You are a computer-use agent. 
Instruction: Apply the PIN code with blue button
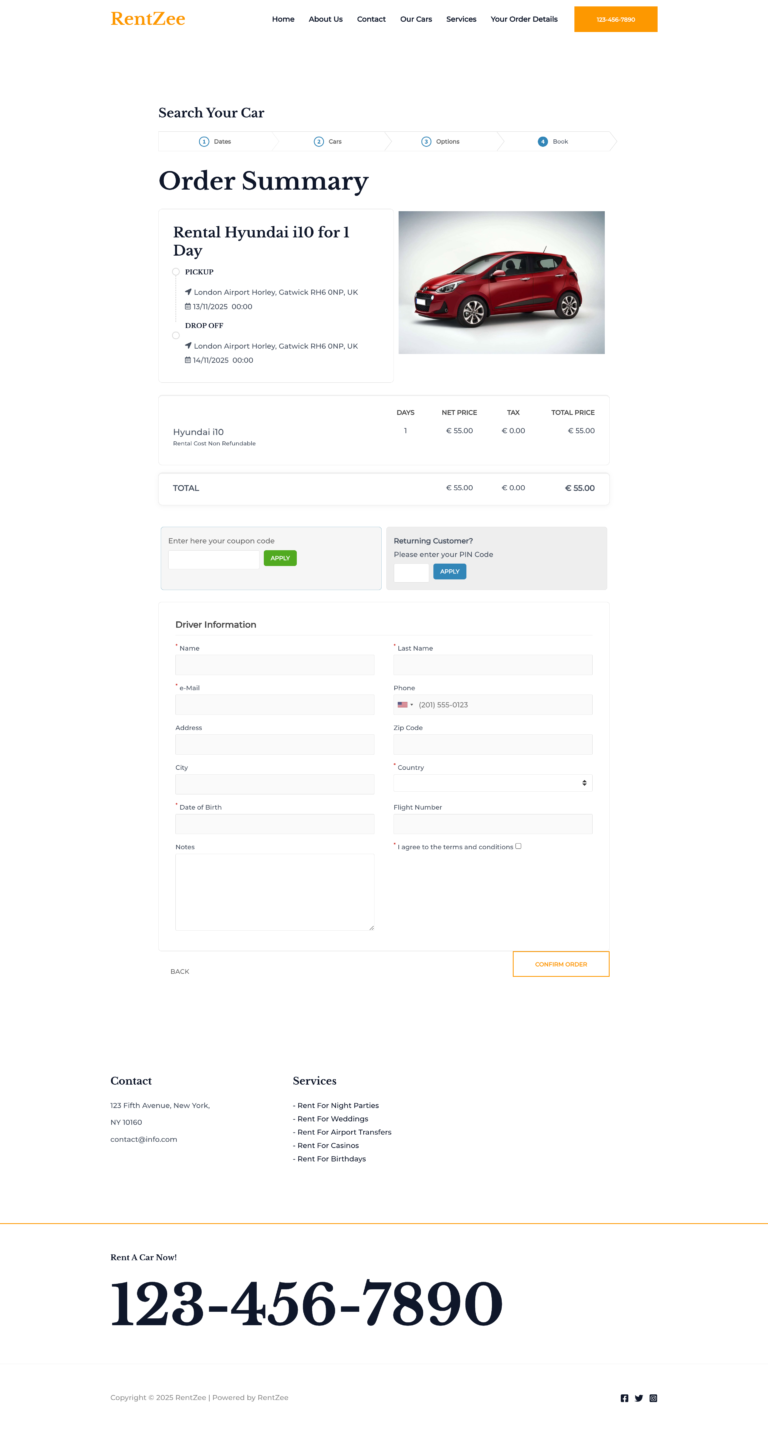pyautogui.click(x=450, y=572)
